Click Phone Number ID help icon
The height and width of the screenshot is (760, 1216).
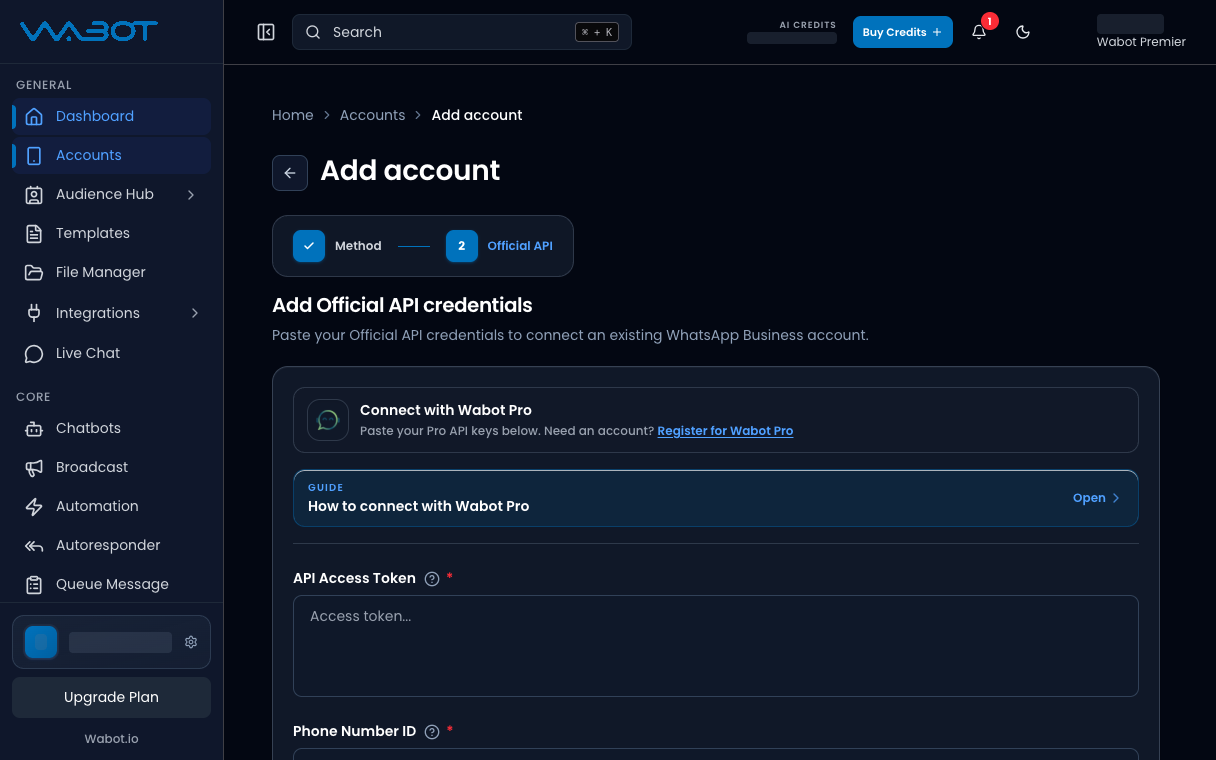click(432, 732)
